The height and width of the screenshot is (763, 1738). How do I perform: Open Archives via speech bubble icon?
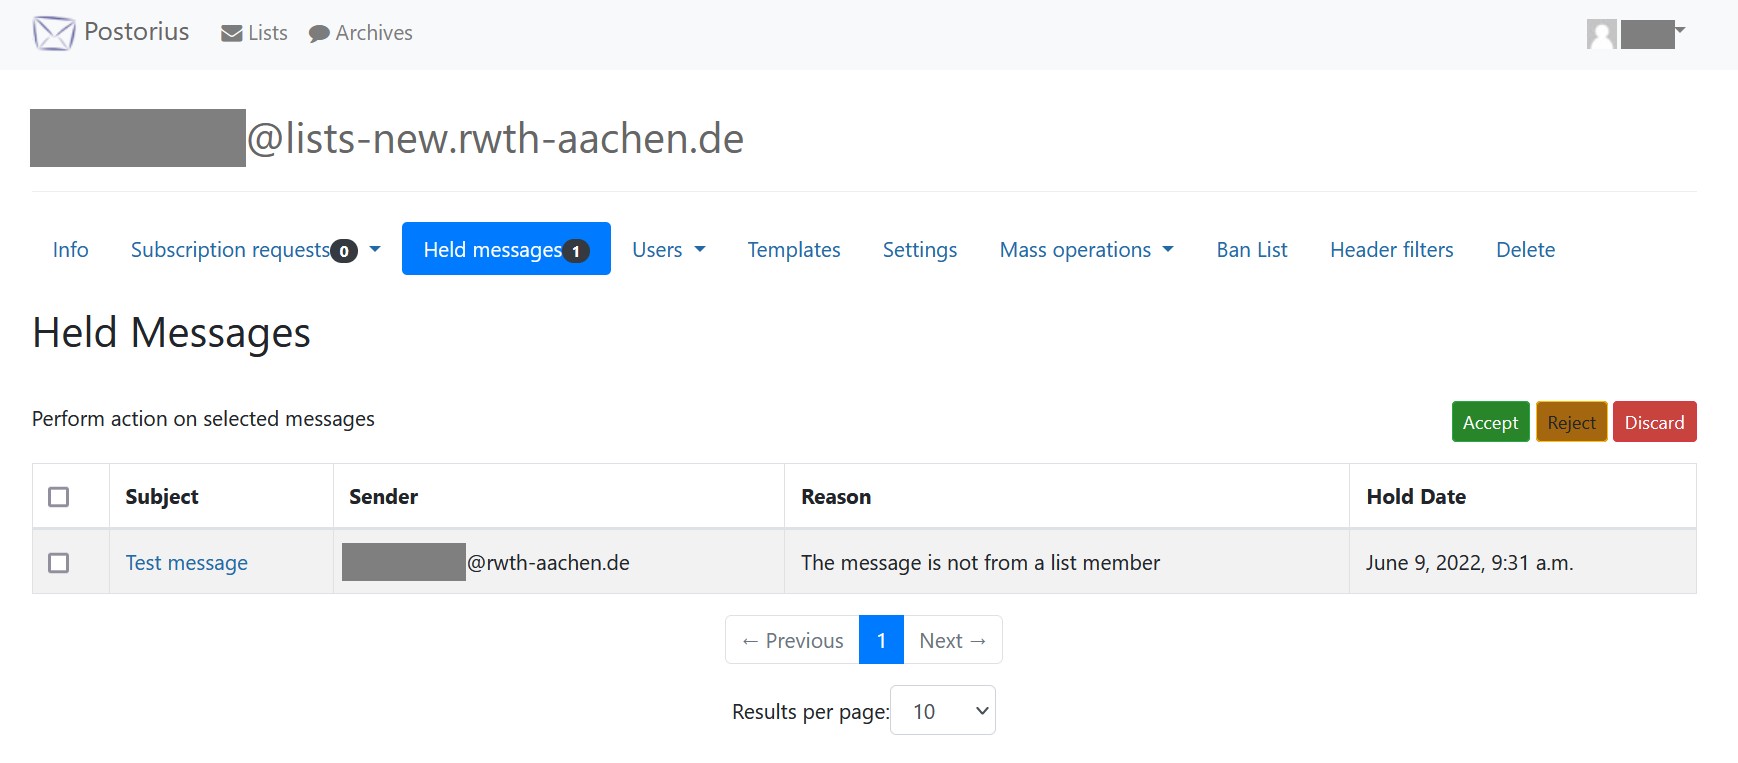319,34
